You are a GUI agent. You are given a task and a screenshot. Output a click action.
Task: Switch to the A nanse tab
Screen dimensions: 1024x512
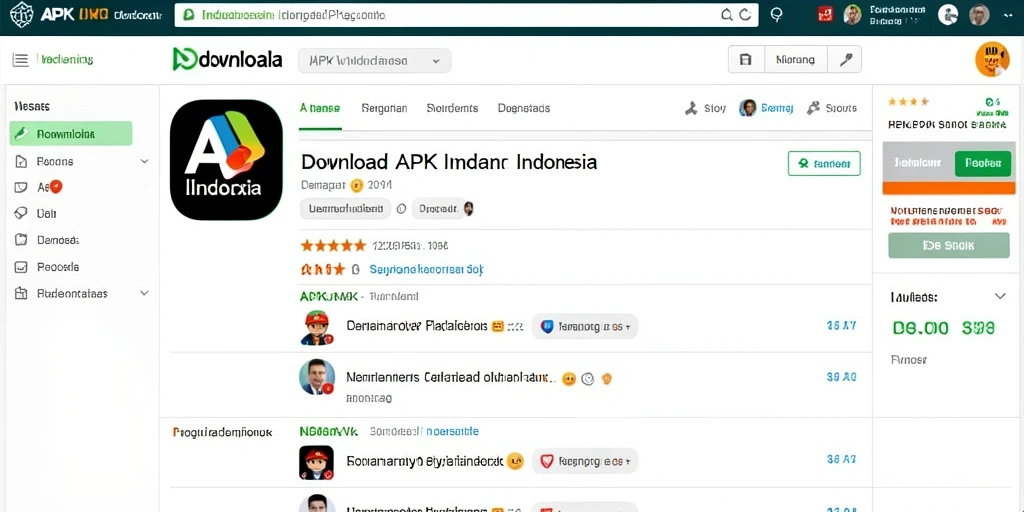[320, 108]
